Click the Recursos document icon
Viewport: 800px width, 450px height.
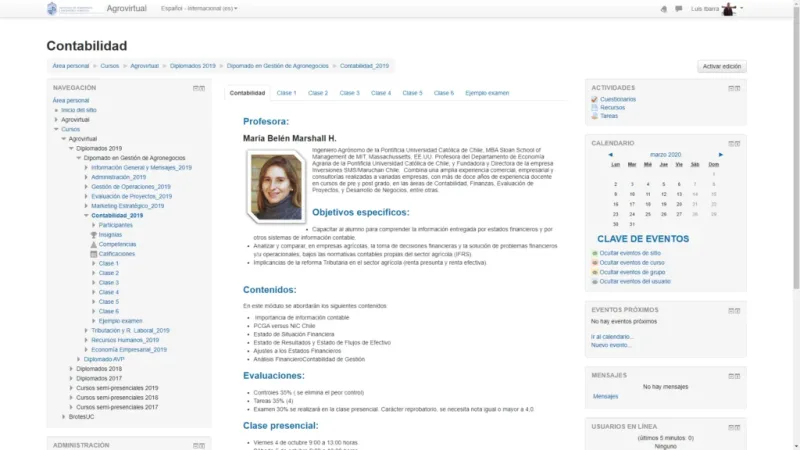[x=594, y=108]
